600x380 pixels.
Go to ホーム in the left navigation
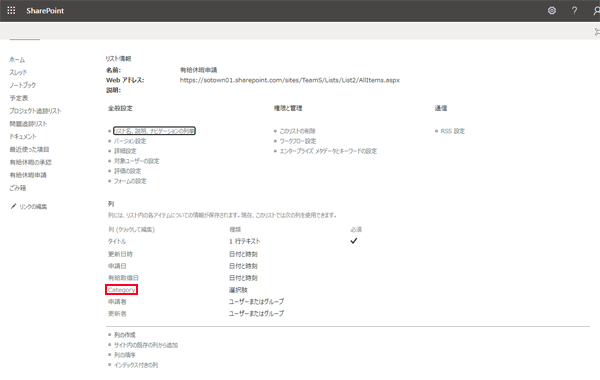pos(17,60)
